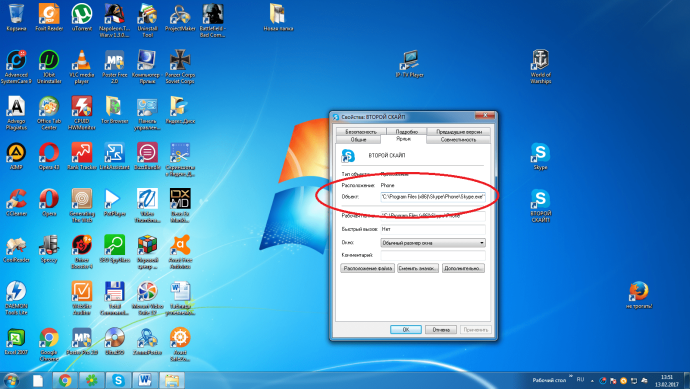The width and height of the screenshot is (690, 389).
Task: Select the IObit Uninstaller shortcut
Action: 49,67
